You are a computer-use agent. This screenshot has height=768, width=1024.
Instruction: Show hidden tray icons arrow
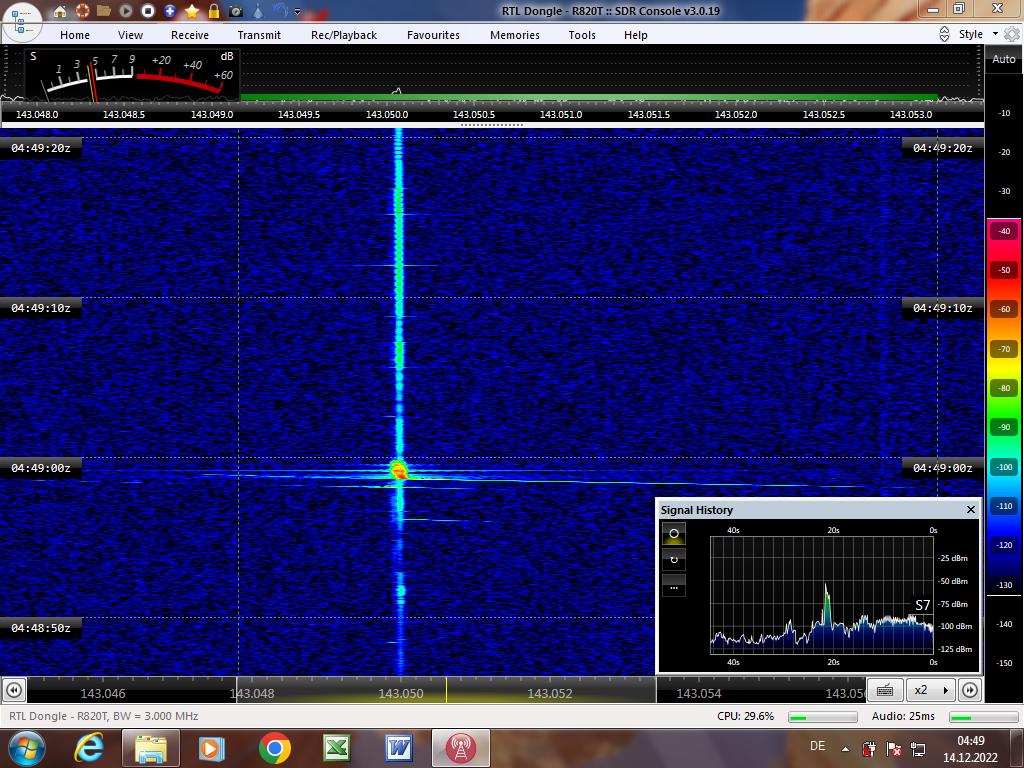click(845, 748)
